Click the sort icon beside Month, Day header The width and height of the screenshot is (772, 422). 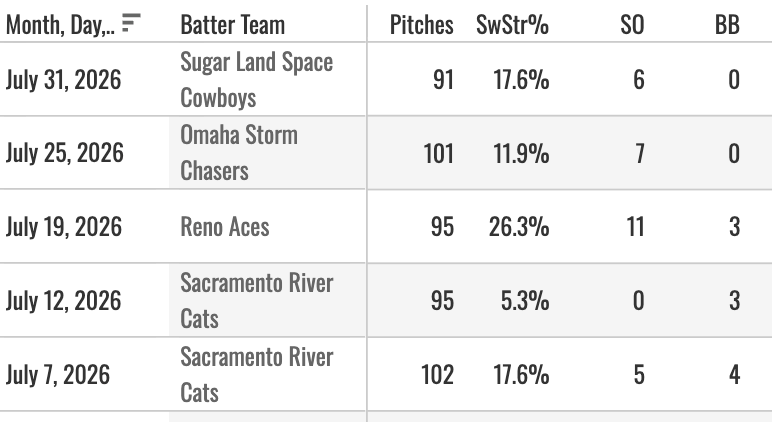click(x=131, y=23)
